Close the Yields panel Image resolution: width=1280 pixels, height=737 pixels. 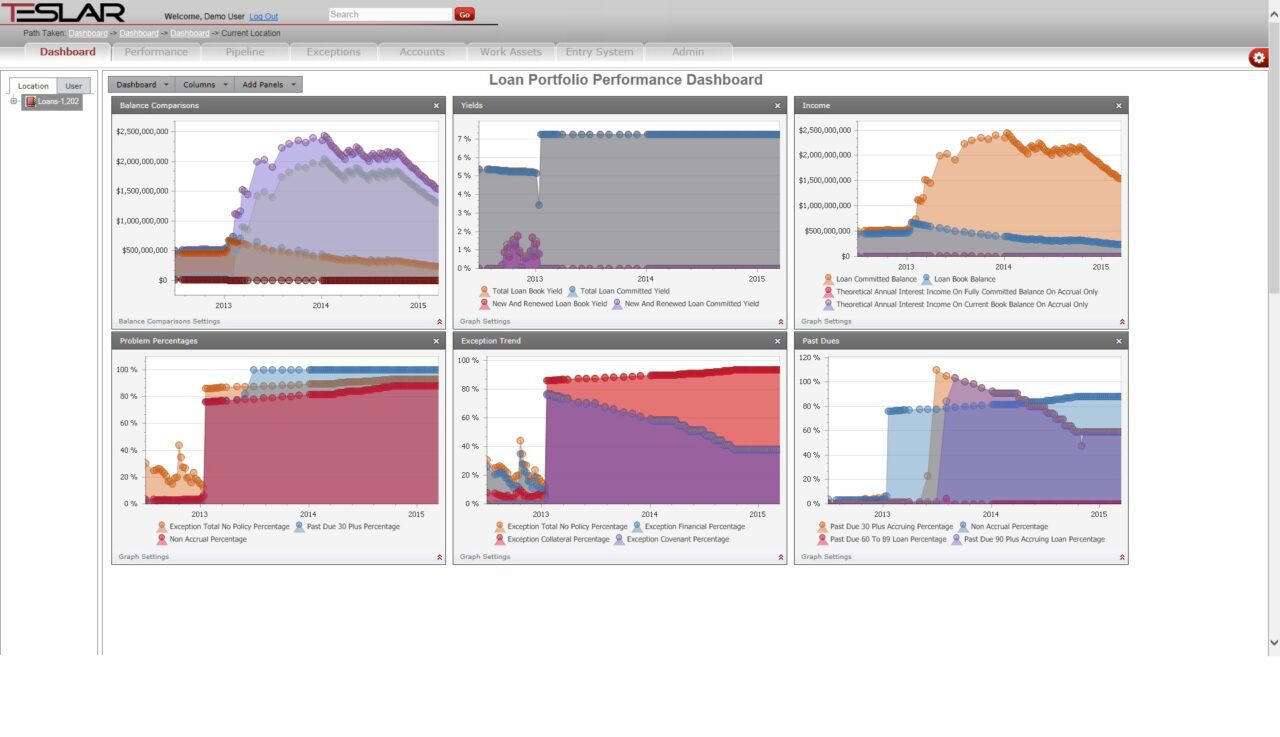pos(777,105)
